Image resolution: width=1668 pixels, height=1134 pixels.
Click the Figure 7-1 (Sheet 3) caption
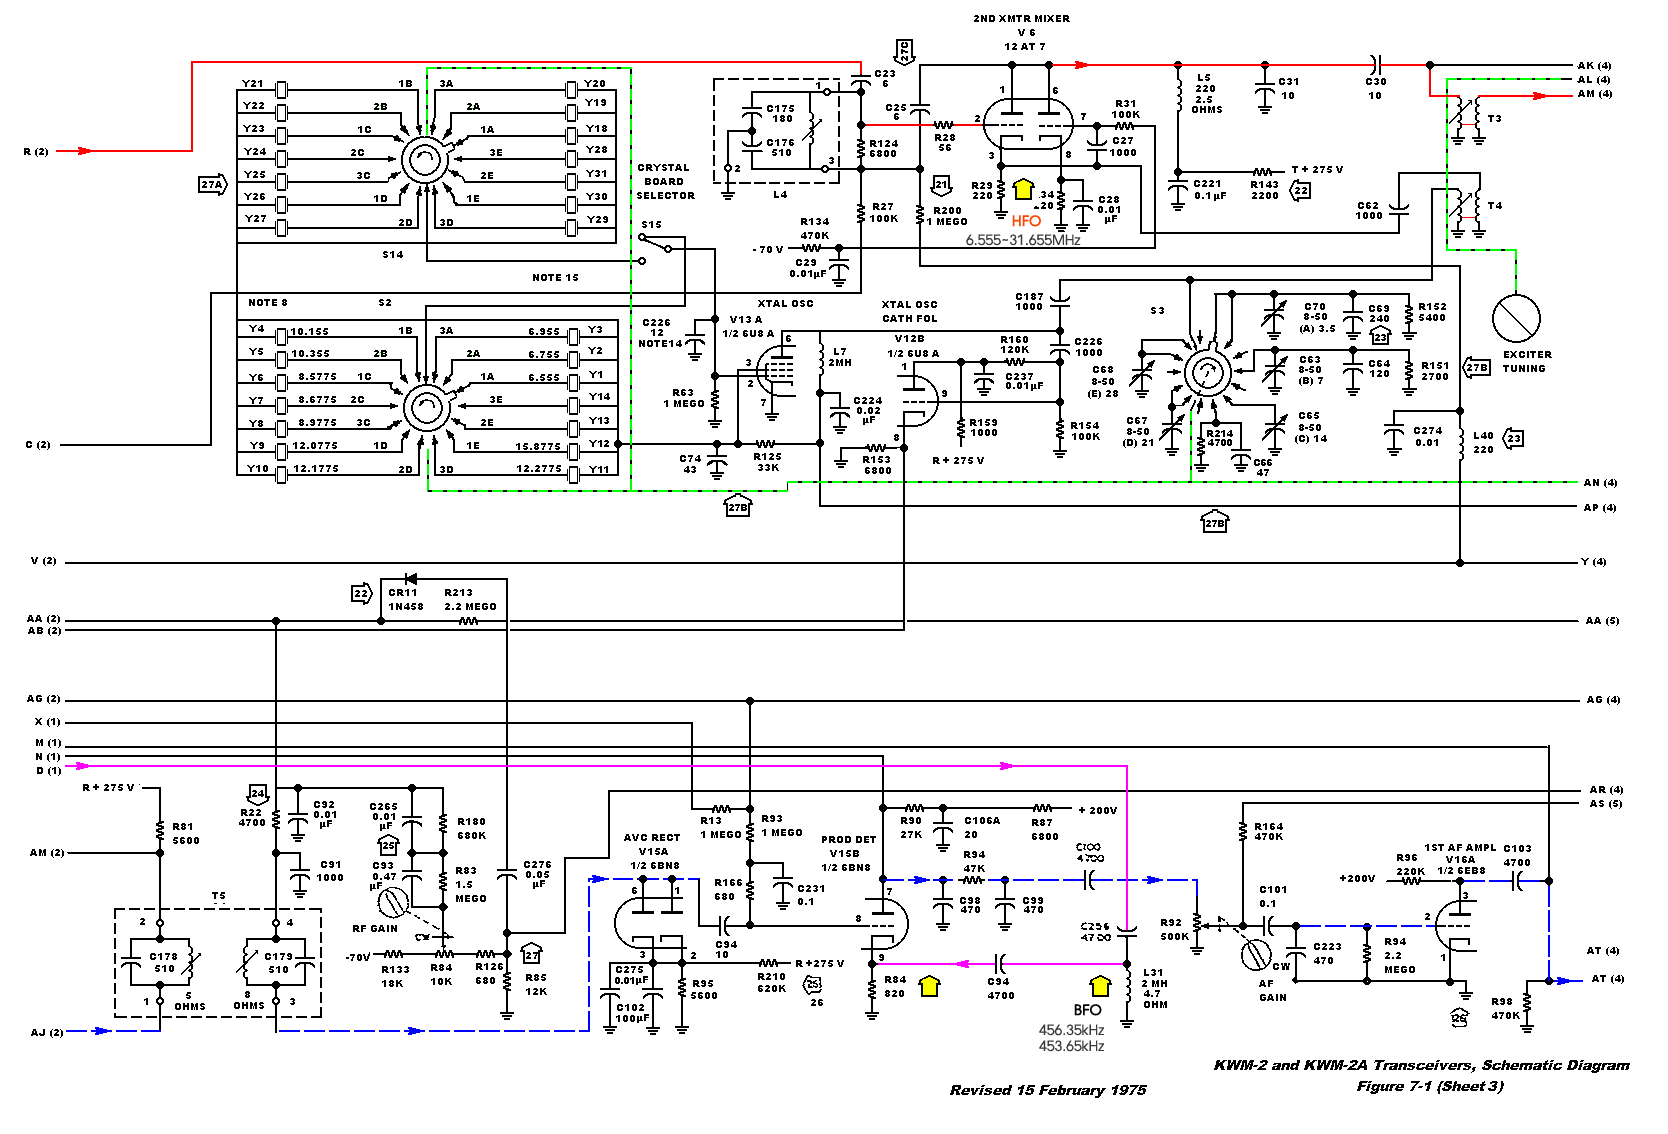[x=1429, y=1086]
